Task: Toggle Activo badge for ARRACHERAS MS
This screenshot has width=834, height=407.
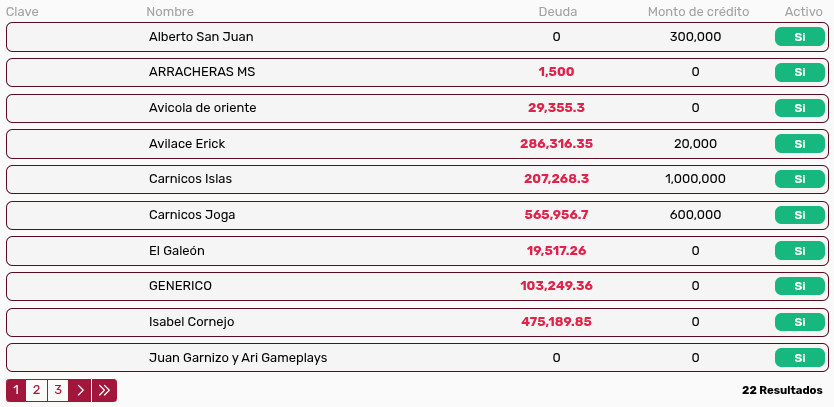Action: click(x=799, y=72)
